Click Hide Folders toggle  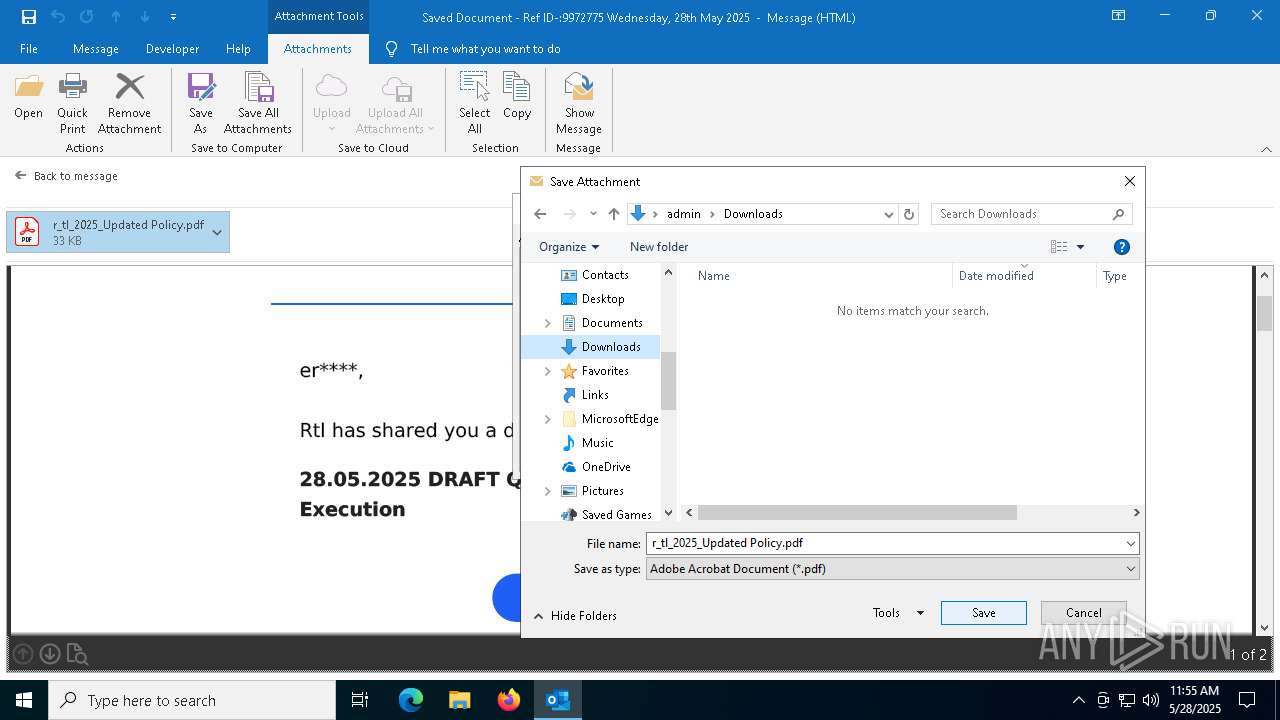[575, 616]
